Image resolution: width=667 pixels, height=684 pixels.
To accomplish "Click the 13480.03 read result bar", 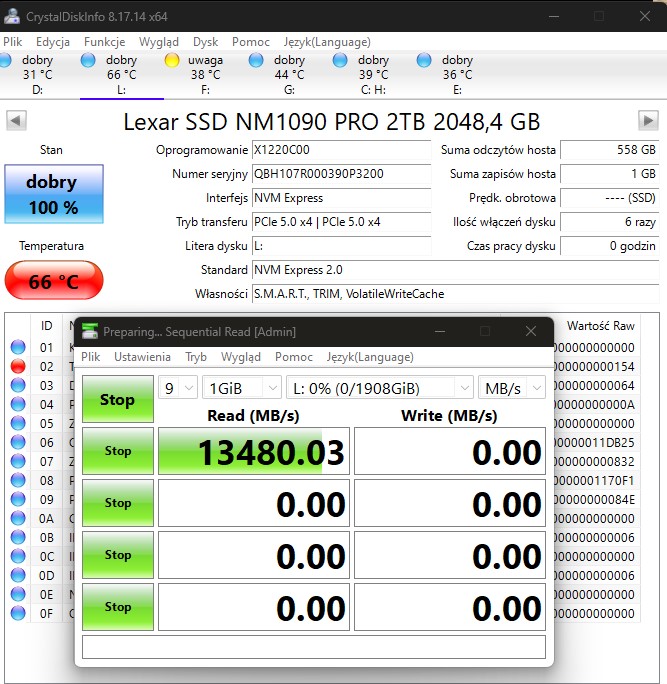I will [x=254, y=452].
